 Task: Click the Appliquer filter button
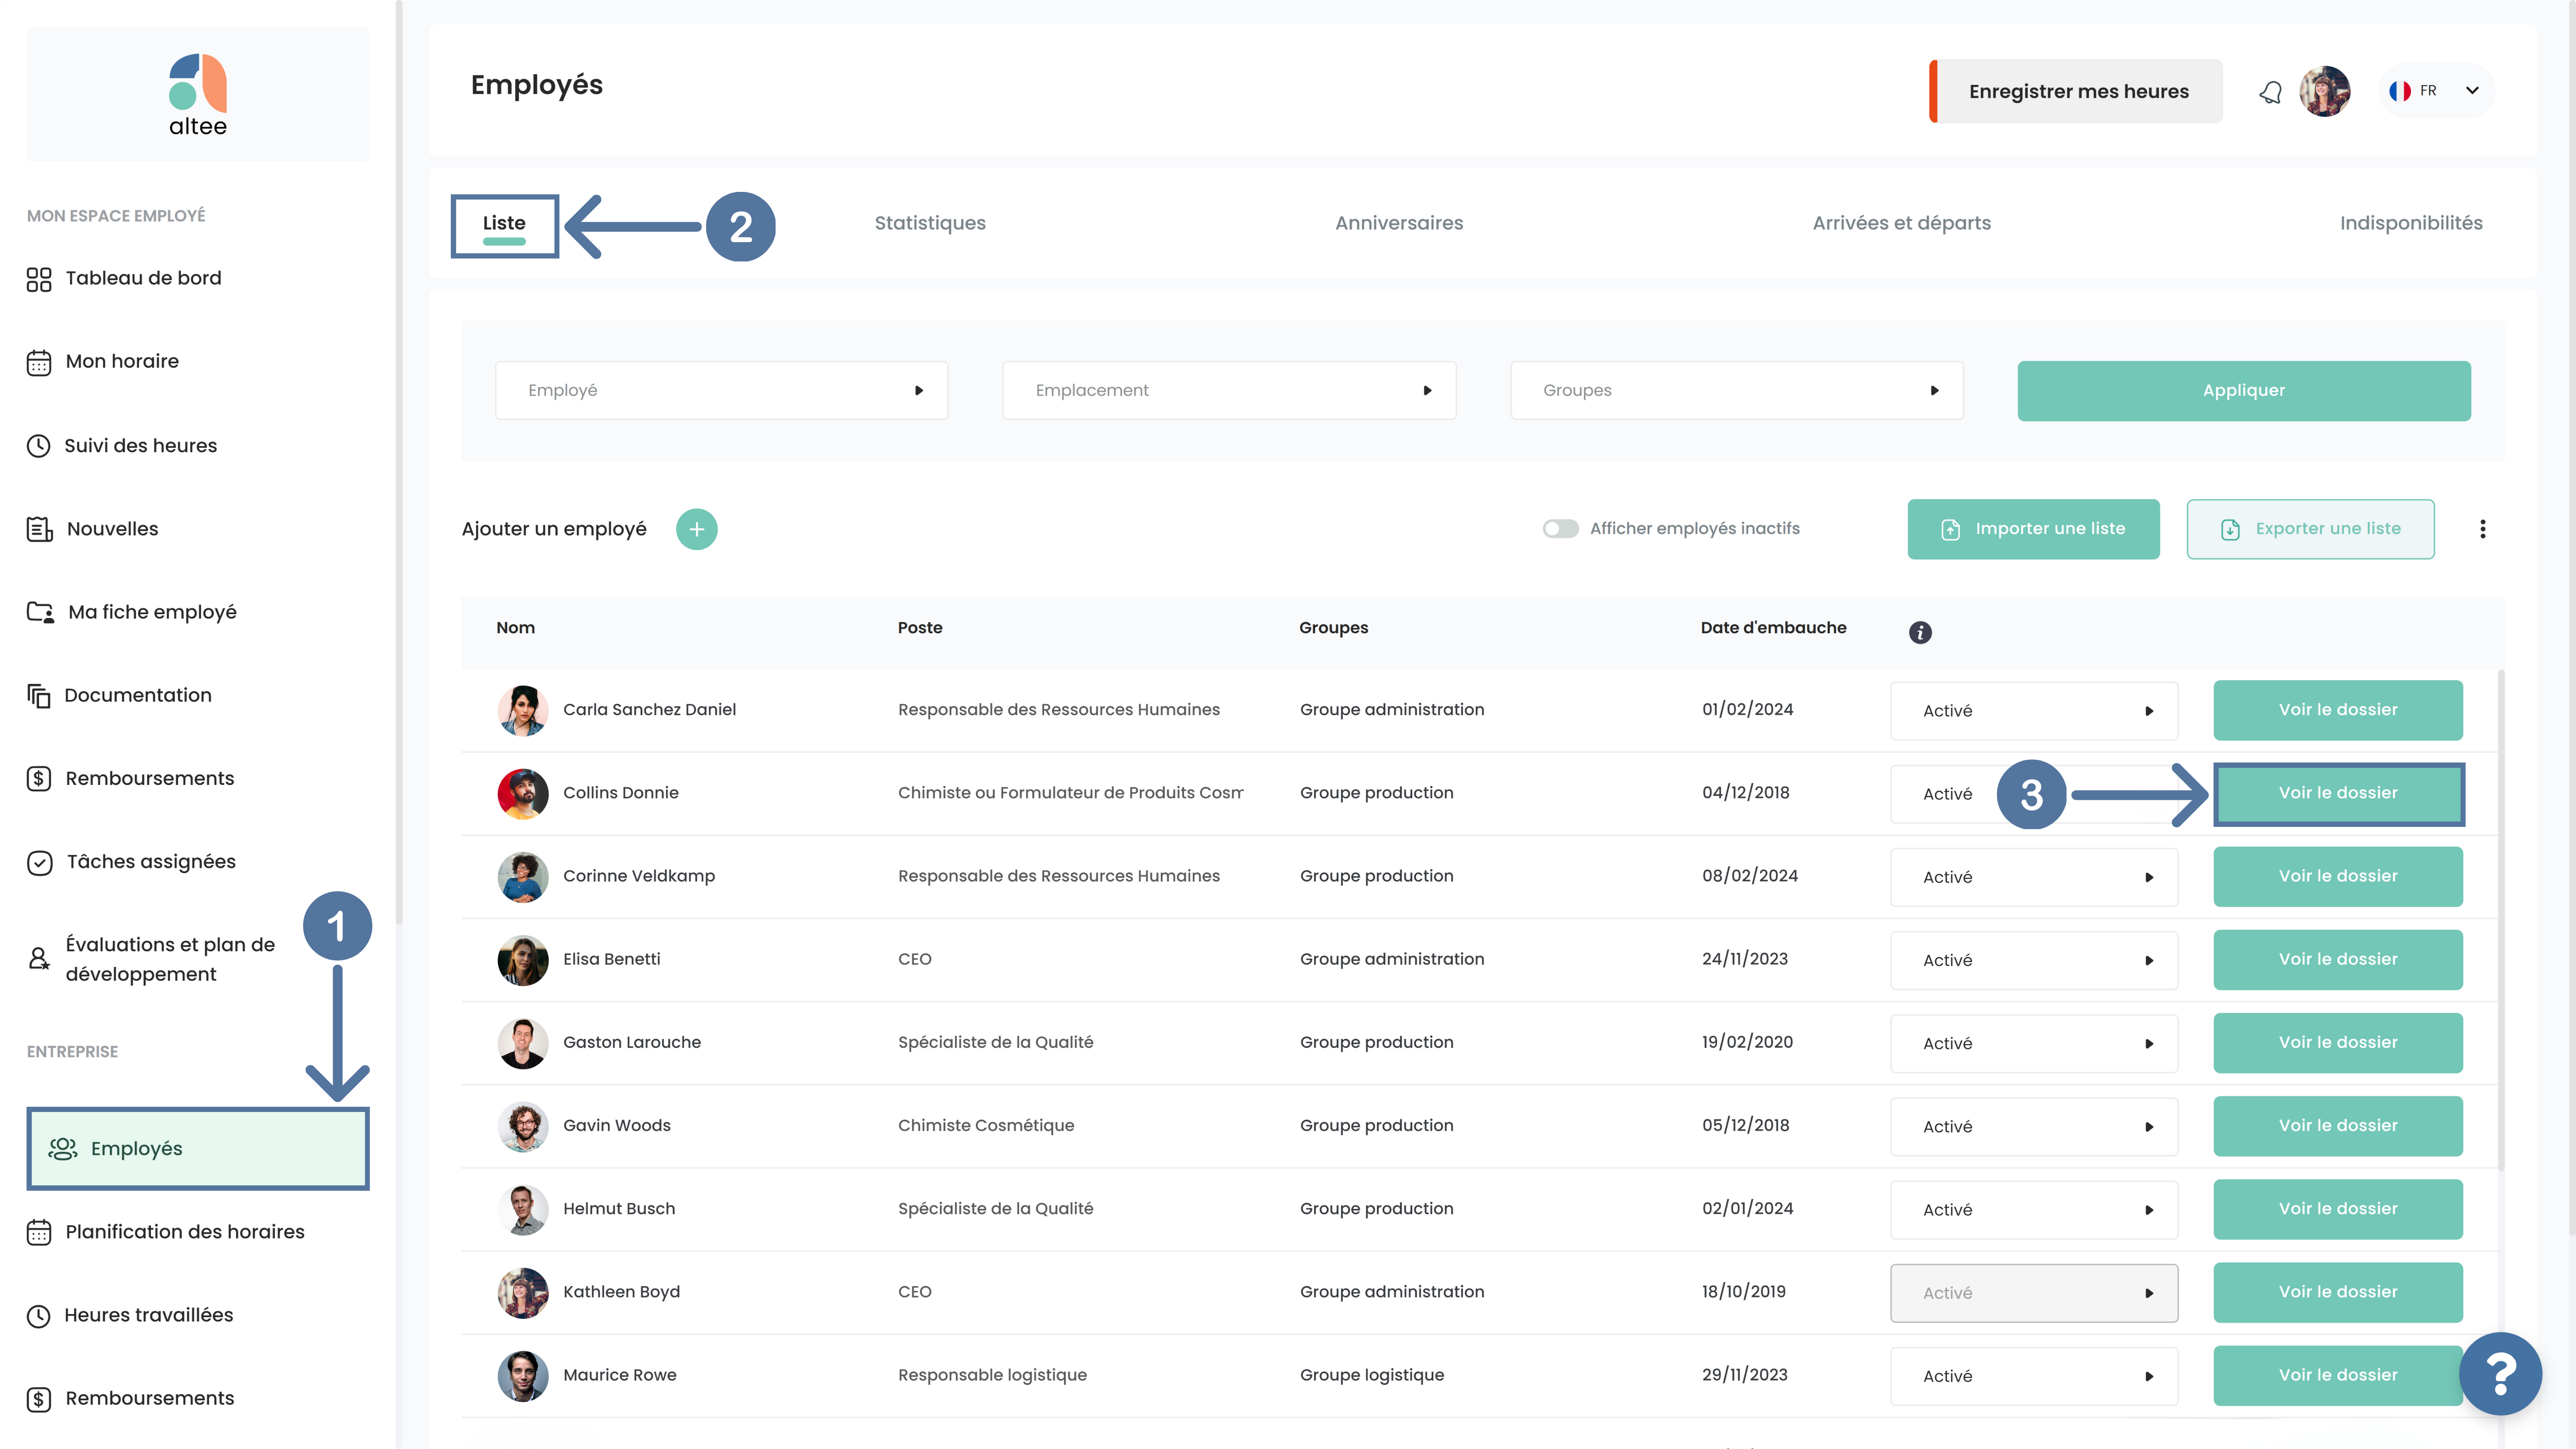(x=2244, y=391)
